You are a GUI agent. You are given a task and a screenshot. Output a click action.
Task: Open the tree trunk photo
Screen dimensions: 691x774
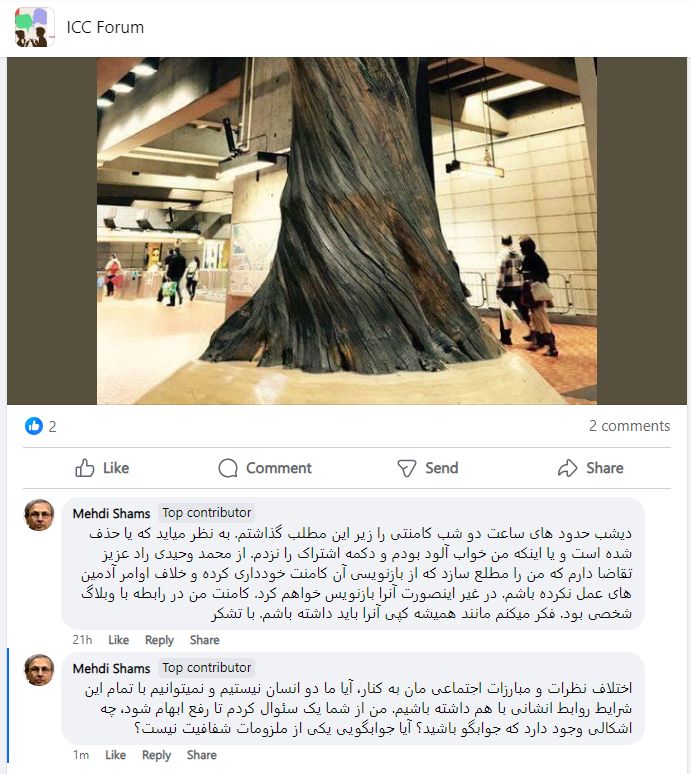pyautogui.click(x=346, y=231)
